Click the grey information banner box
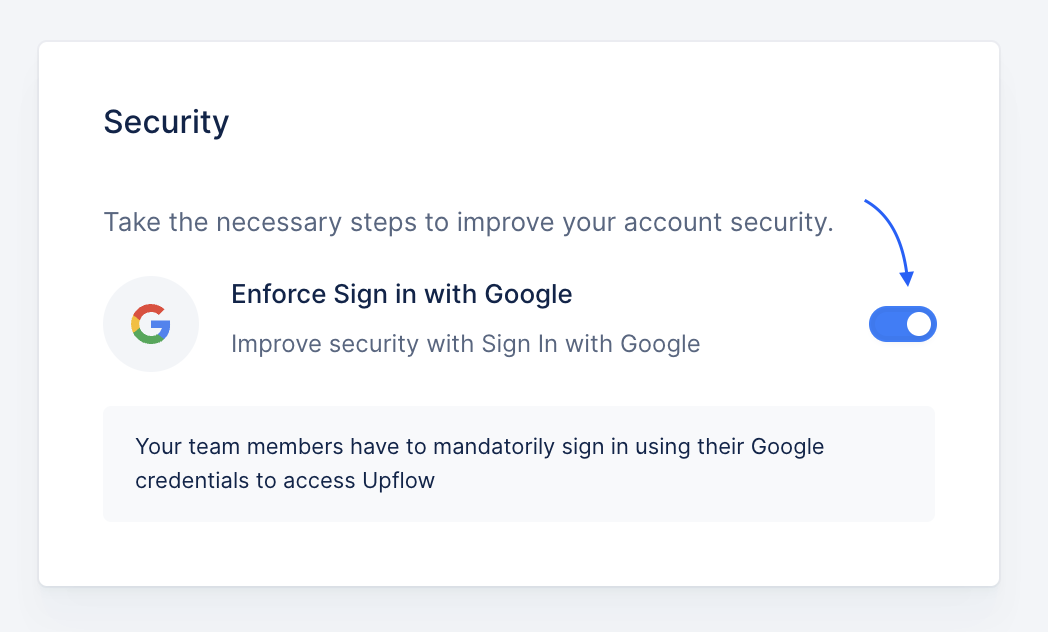 (x=519, y=464)
